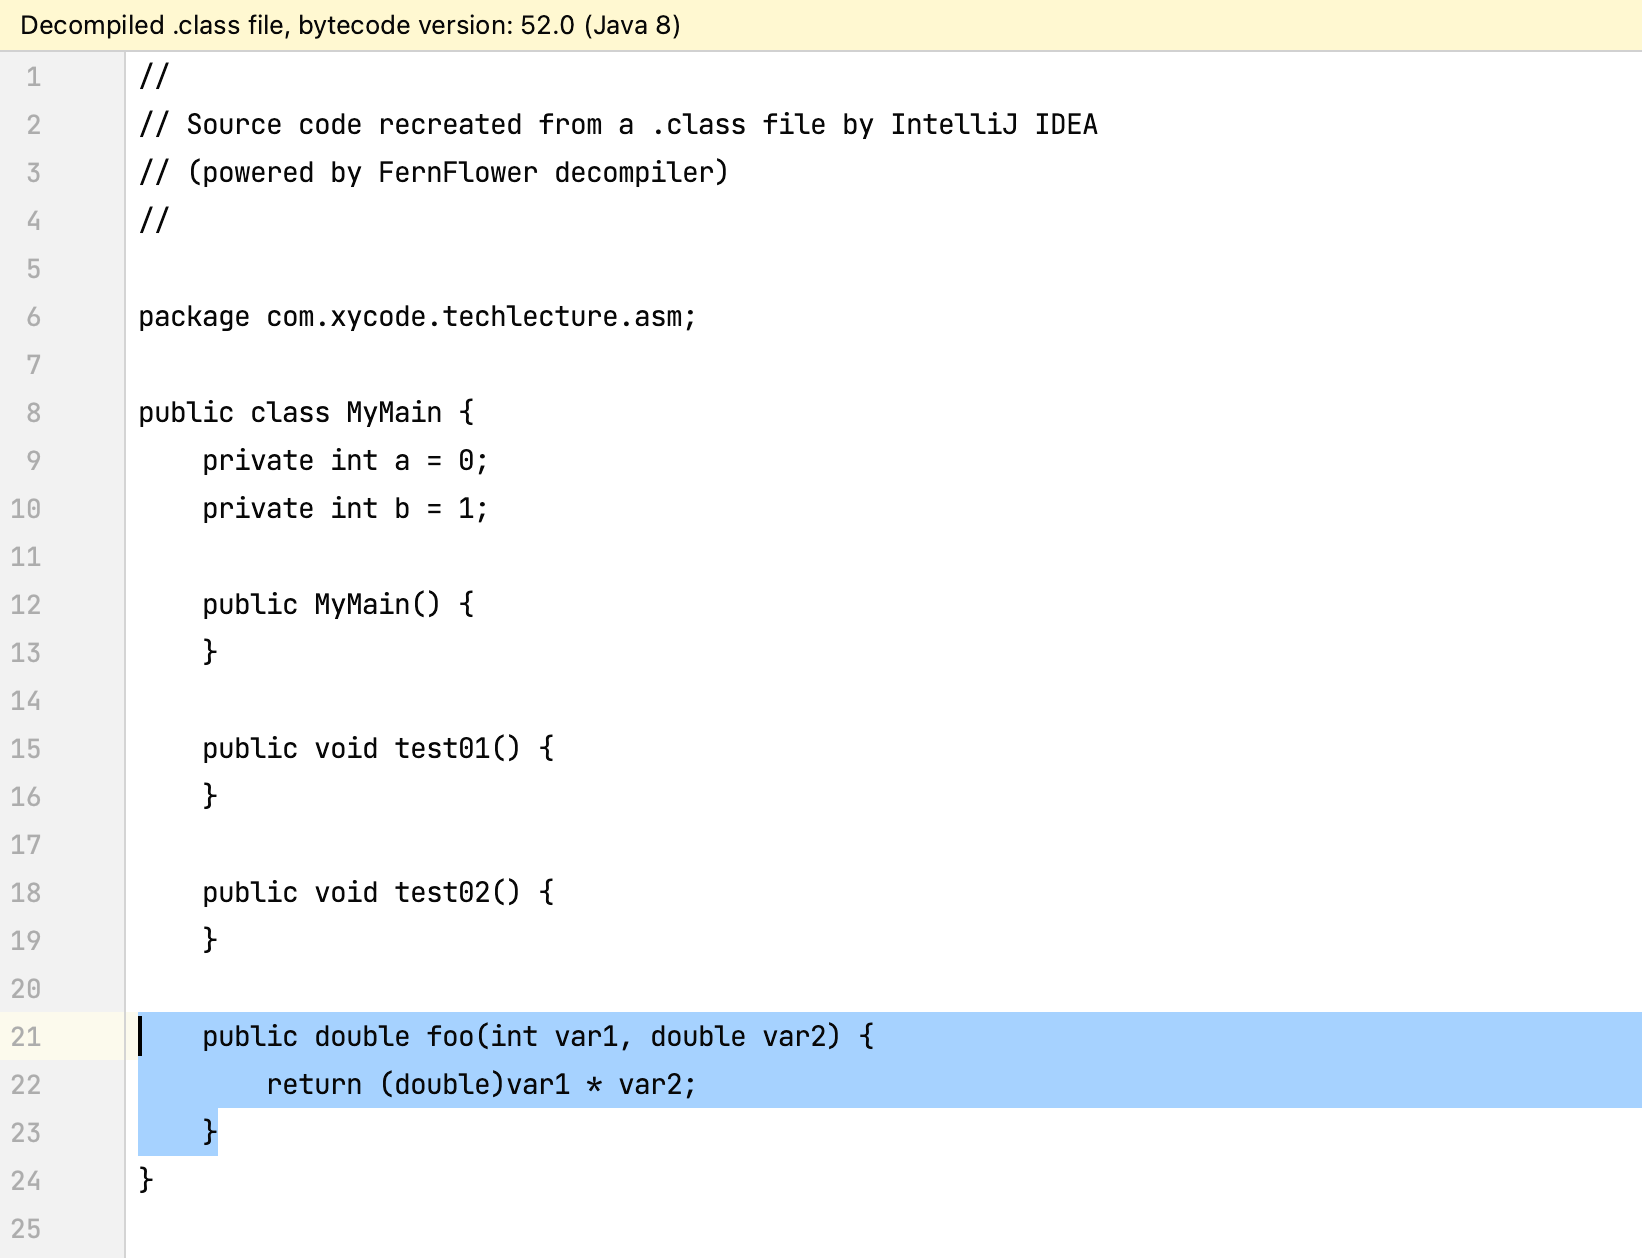Click line number 25 in the gutter
Screen dimensions: 1642x1258
26,1229
